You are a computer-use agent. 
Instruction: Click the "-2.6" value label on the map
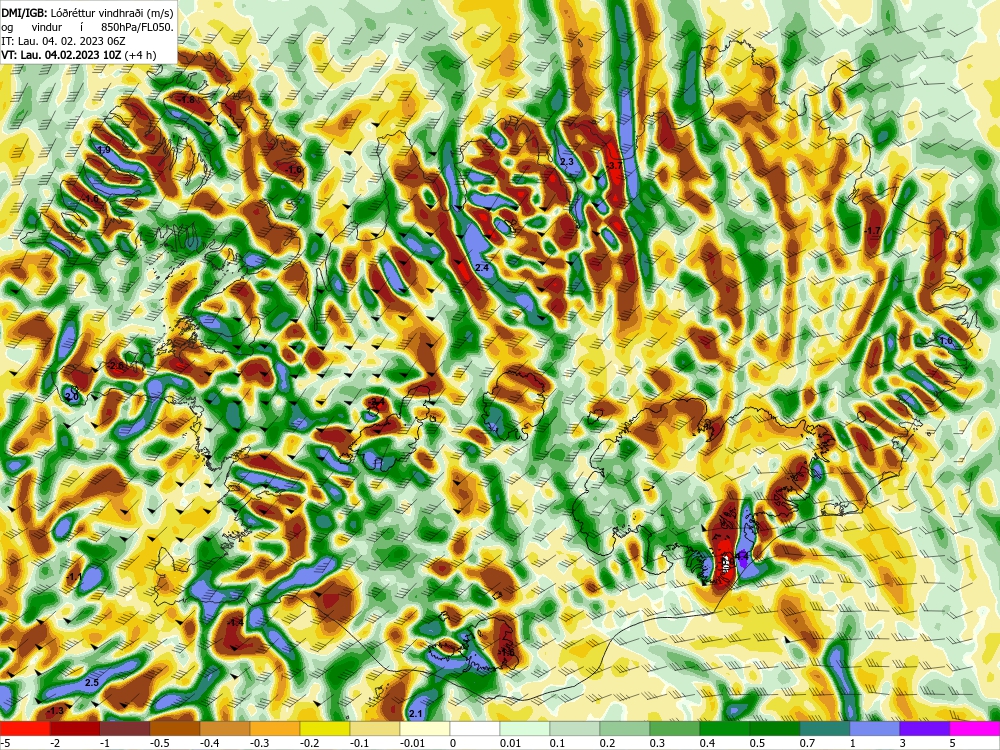tap(117, 365)
